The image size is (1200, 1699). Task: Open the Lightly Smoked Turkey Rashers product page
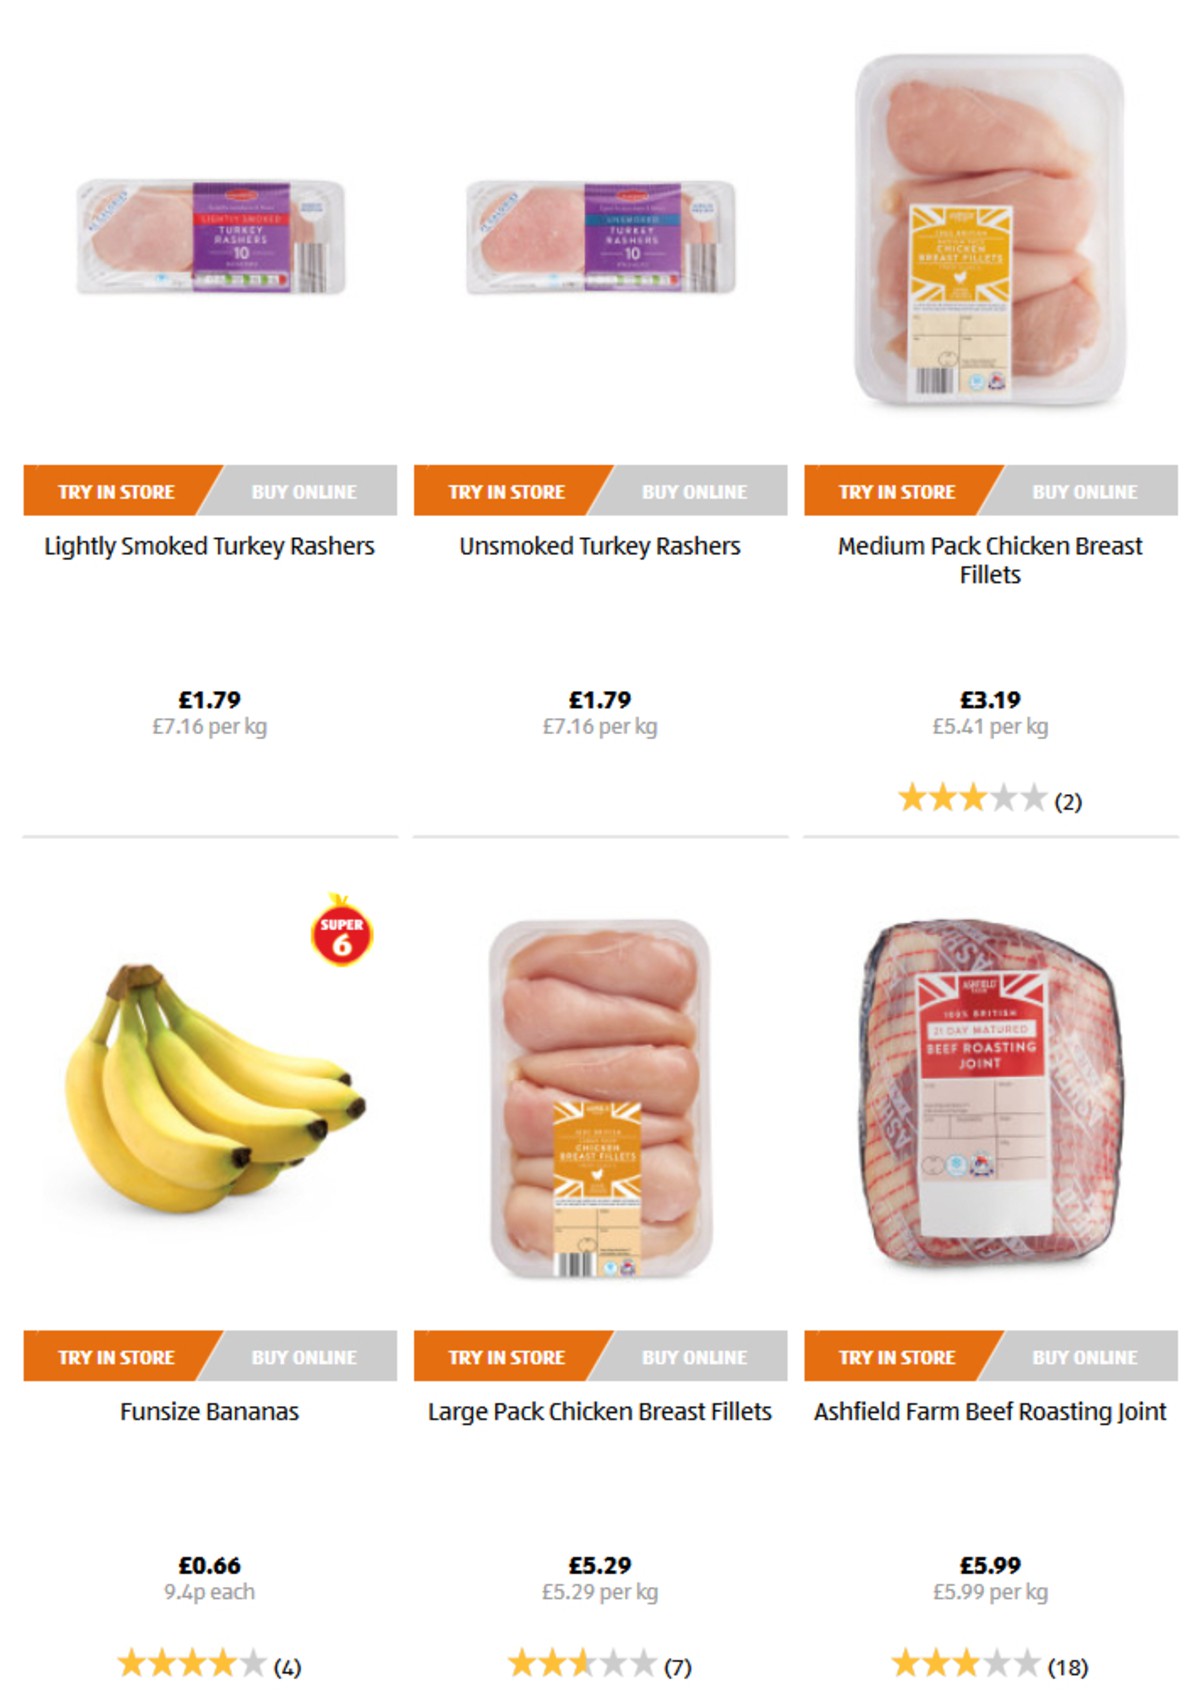(x=209, y=546)
